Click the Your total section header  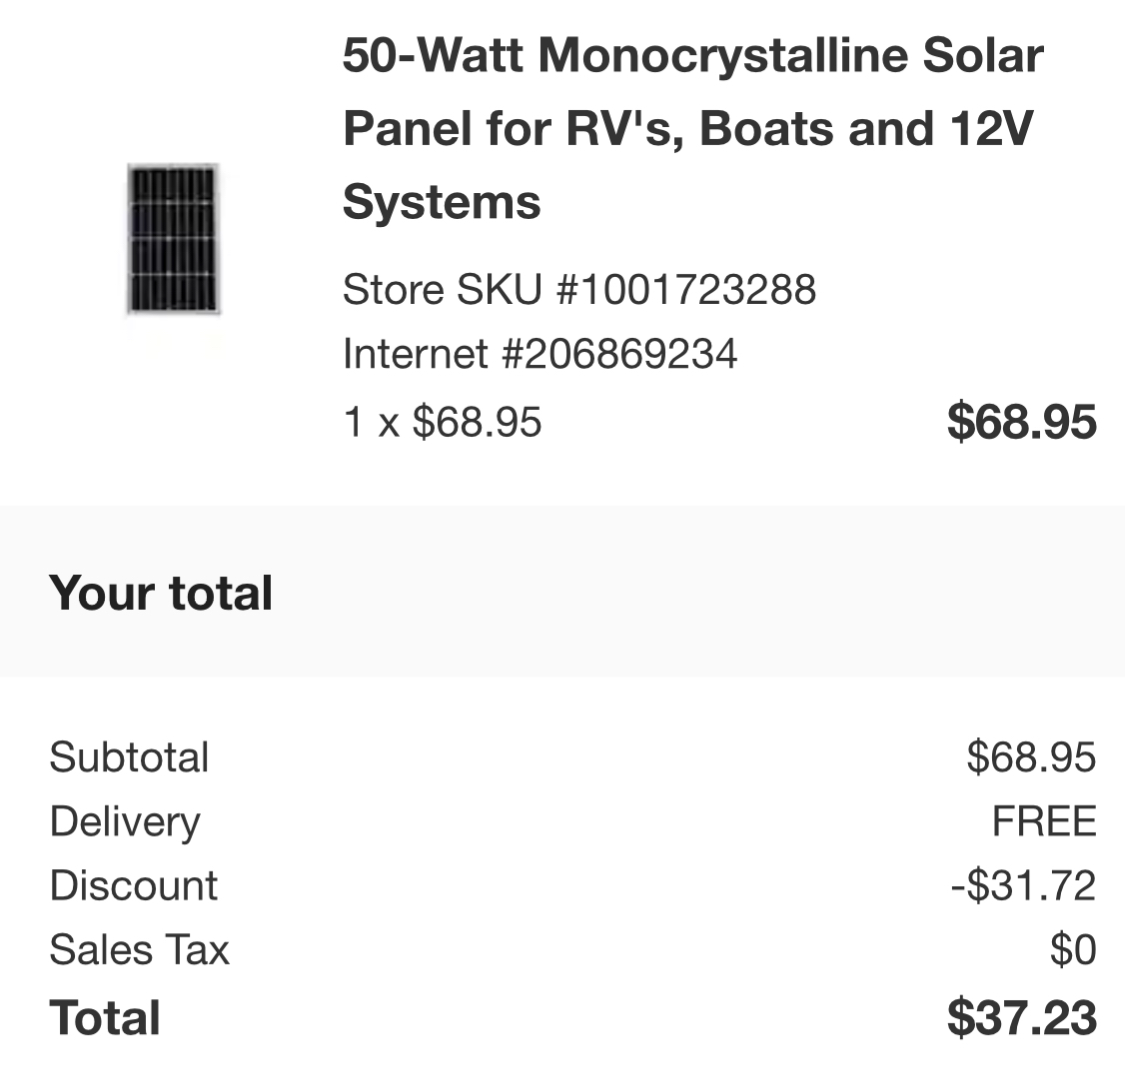tap(161, 593)
